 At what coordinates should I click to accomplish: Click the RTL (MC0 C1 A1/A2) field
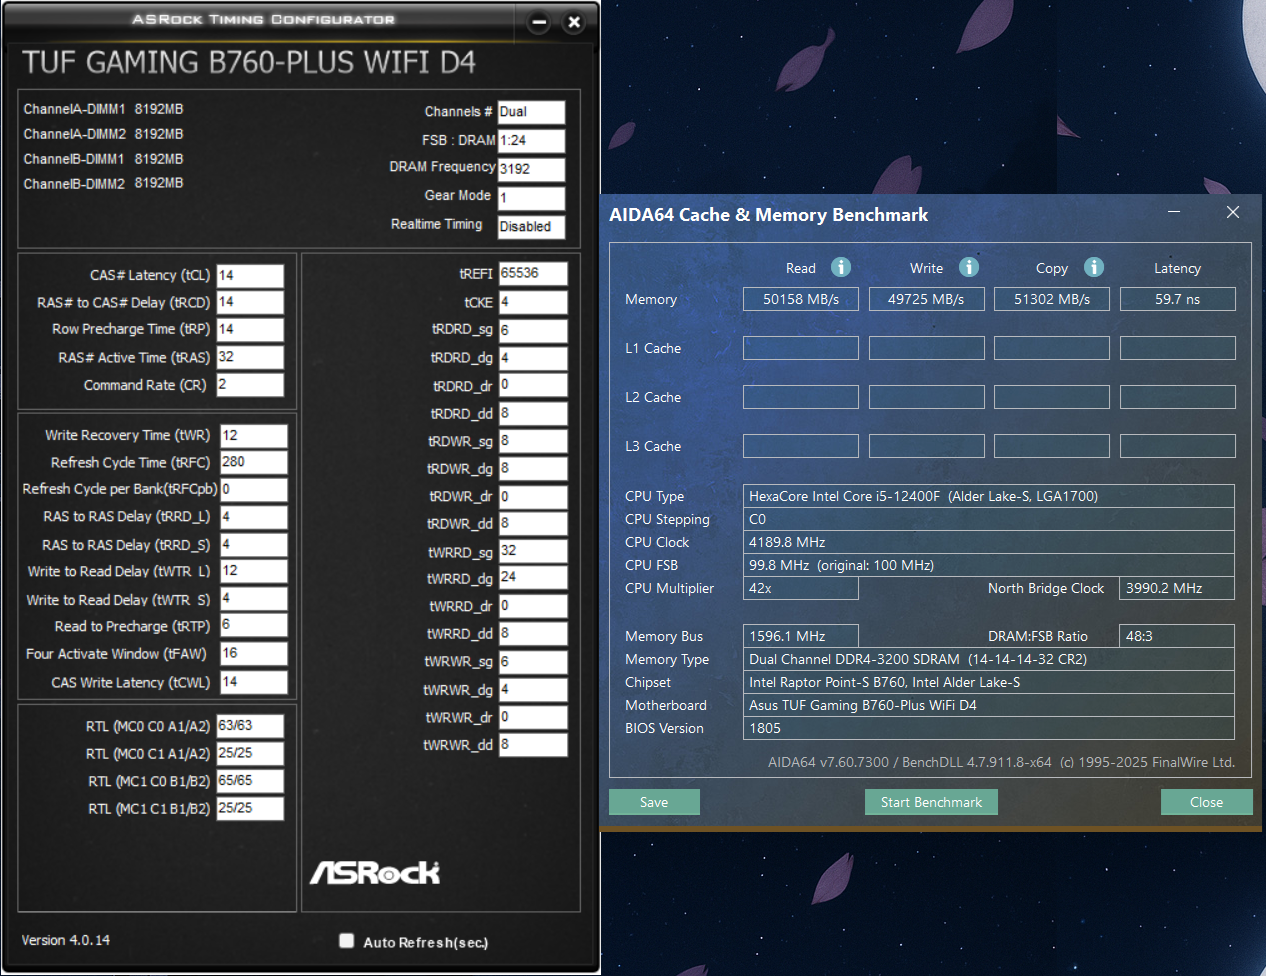click(250, 754)
